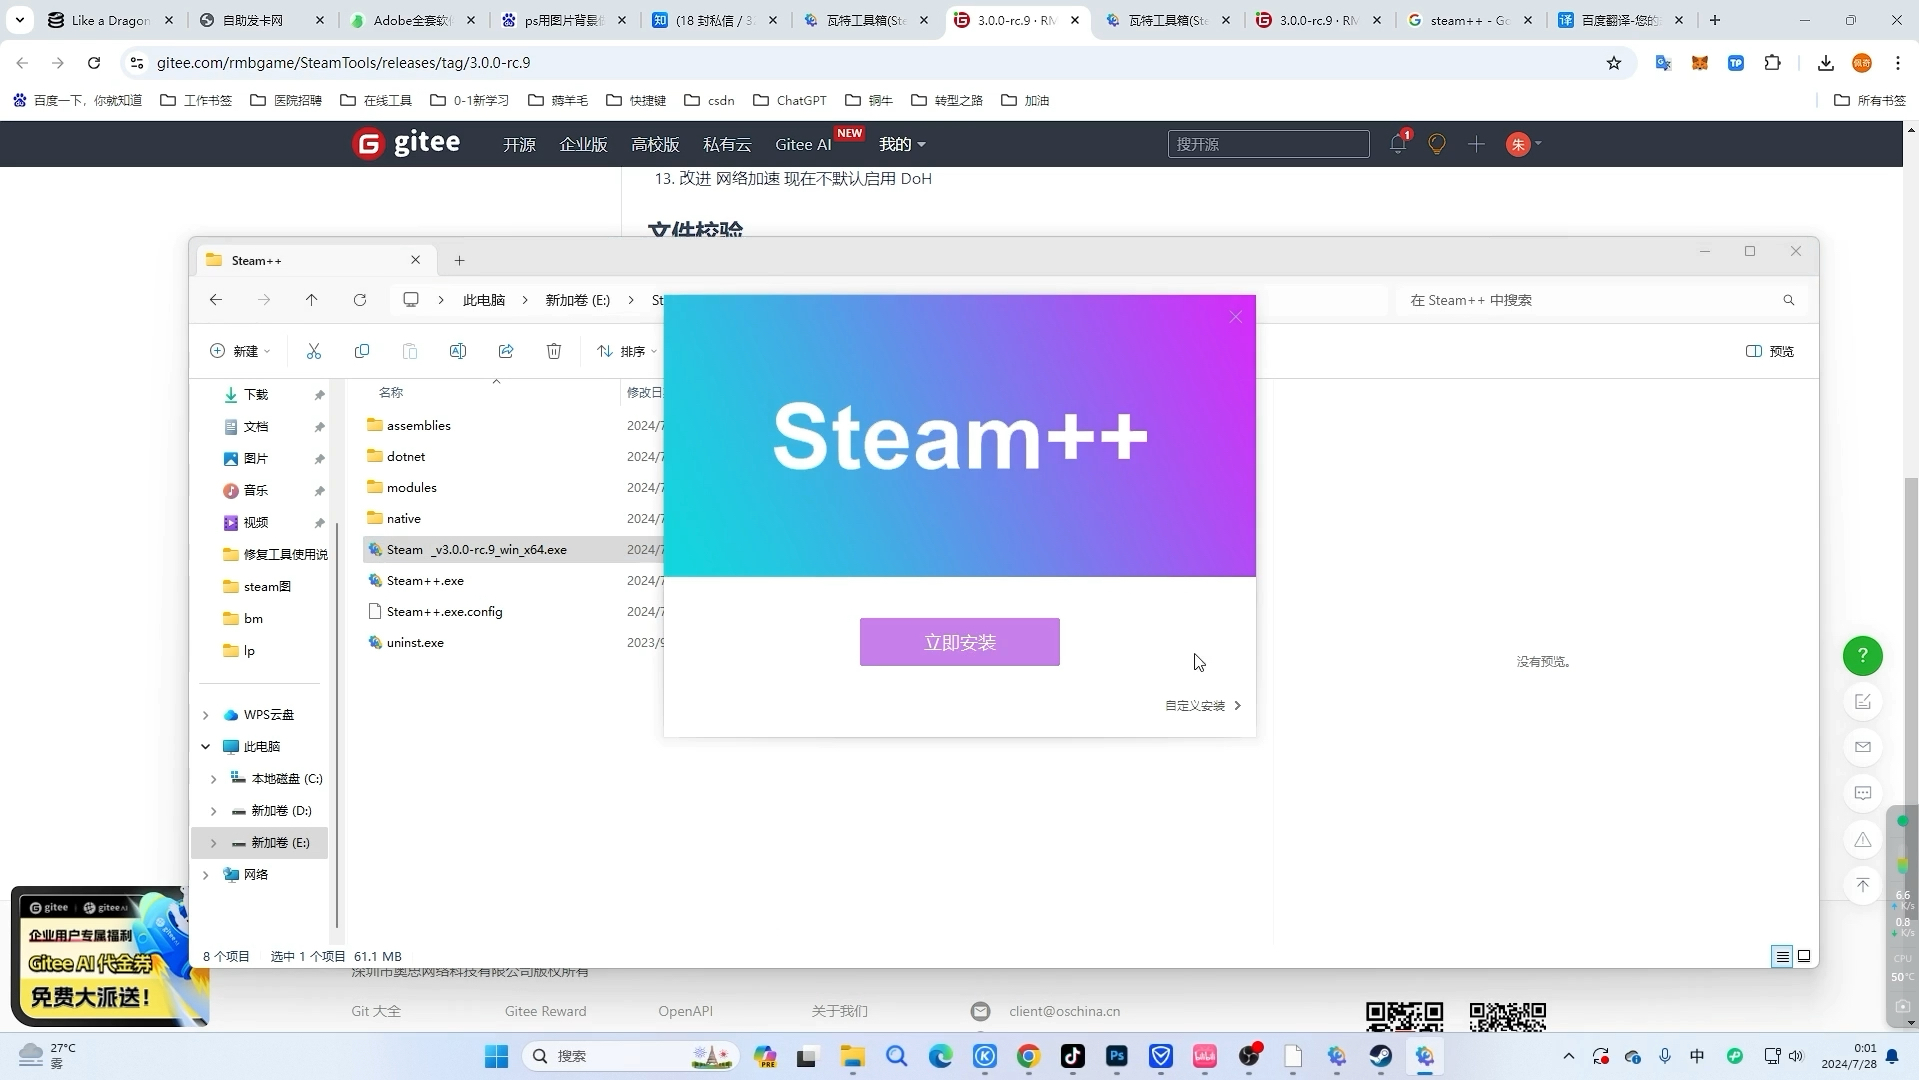Switch to Like a Dragon browser tab
The height and width of the screenshot is (1080, 1919).
[x=110, y=20]
